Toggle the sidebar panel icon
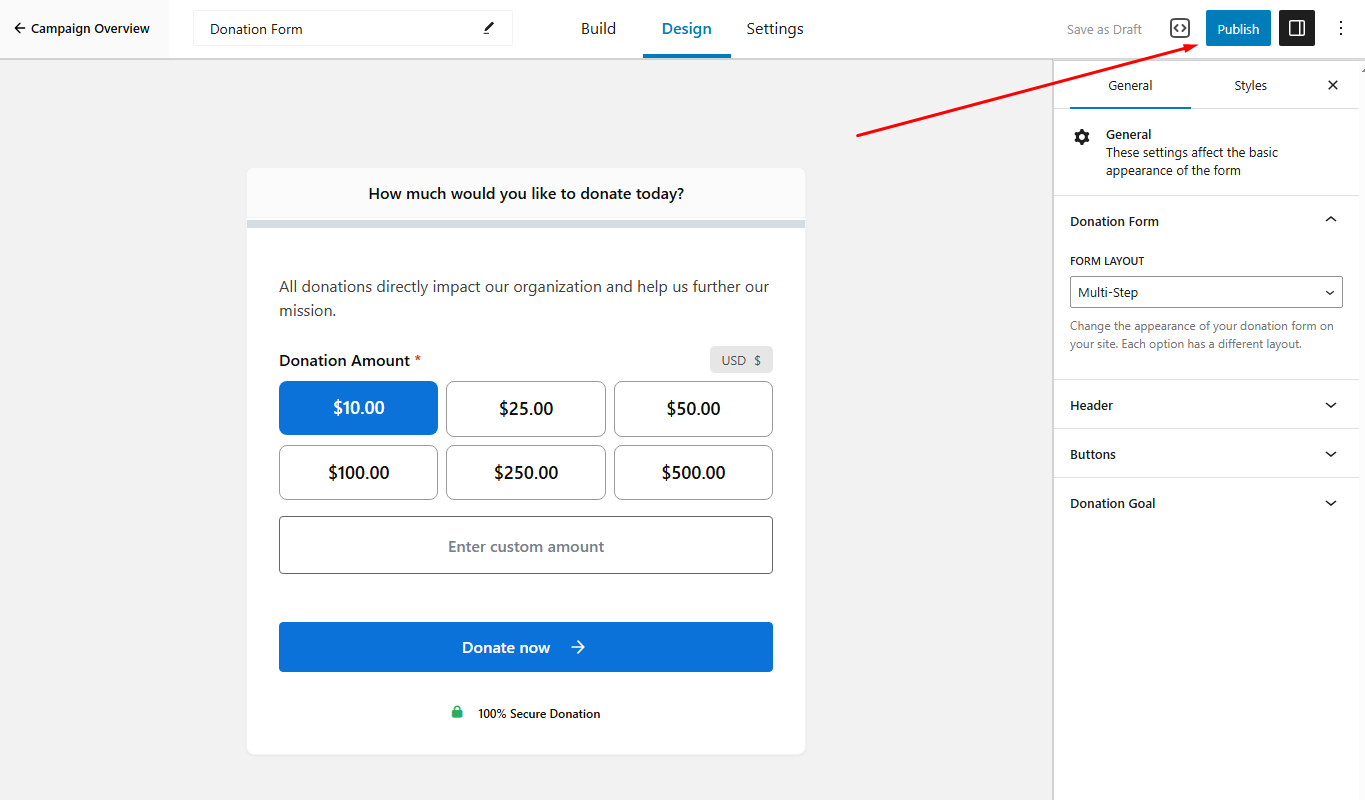This screenshot has width=1365, height=800. 1297,28
